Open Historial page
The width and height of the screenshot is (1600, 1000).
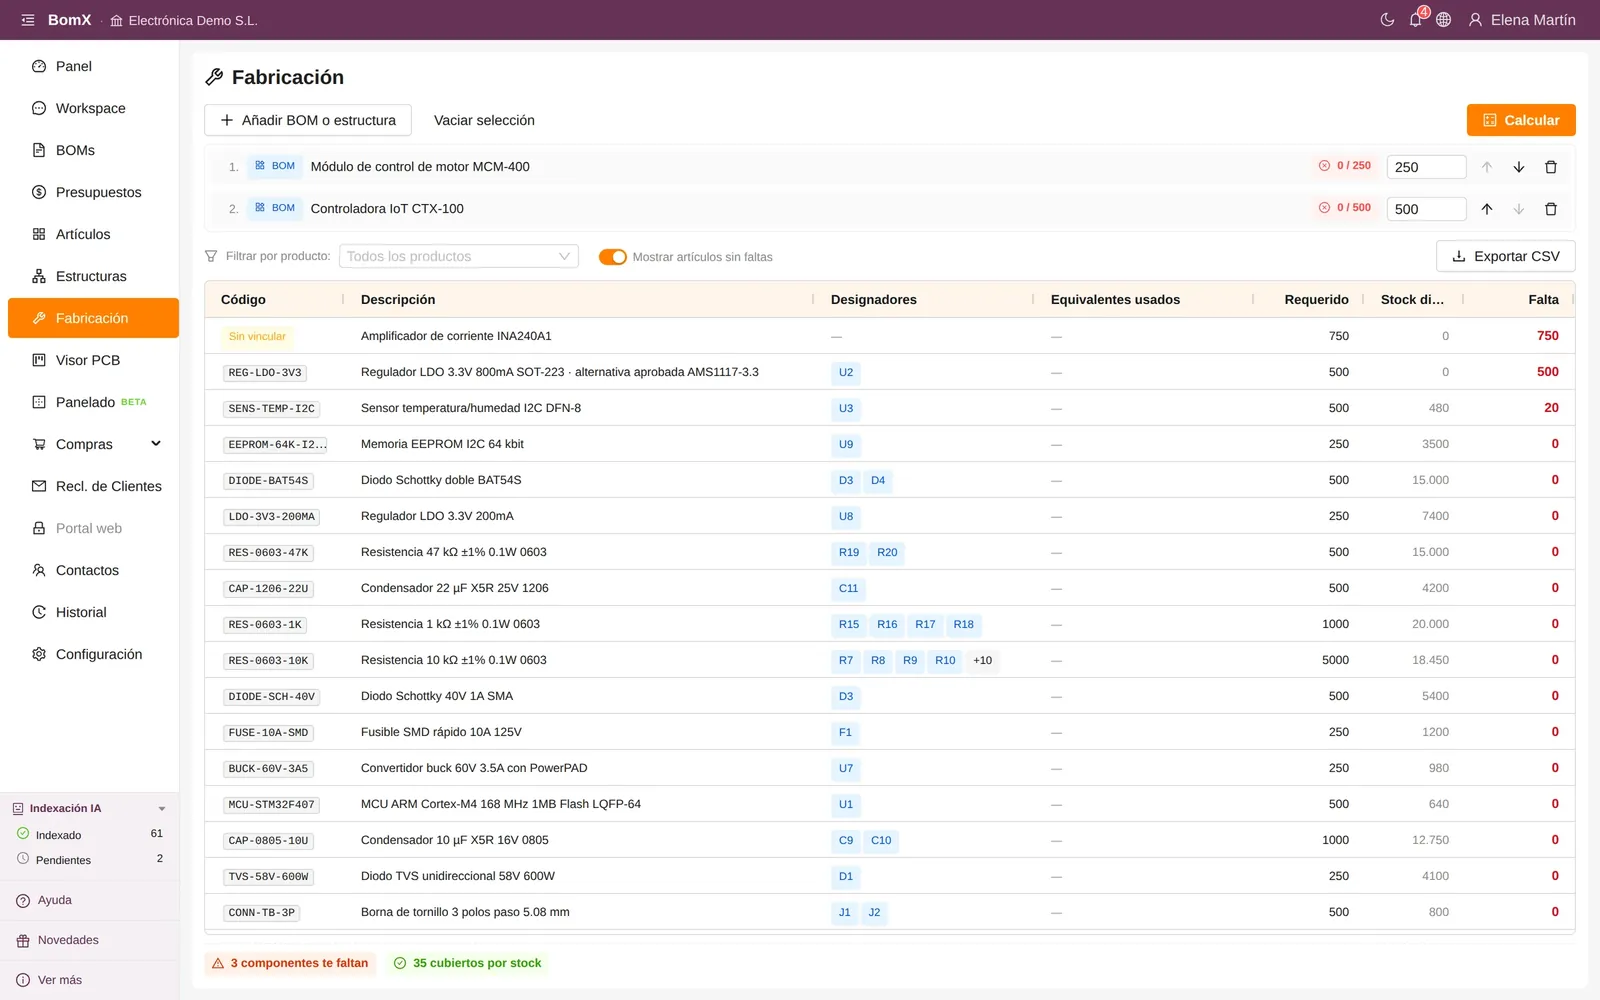[x=92, y=612]
